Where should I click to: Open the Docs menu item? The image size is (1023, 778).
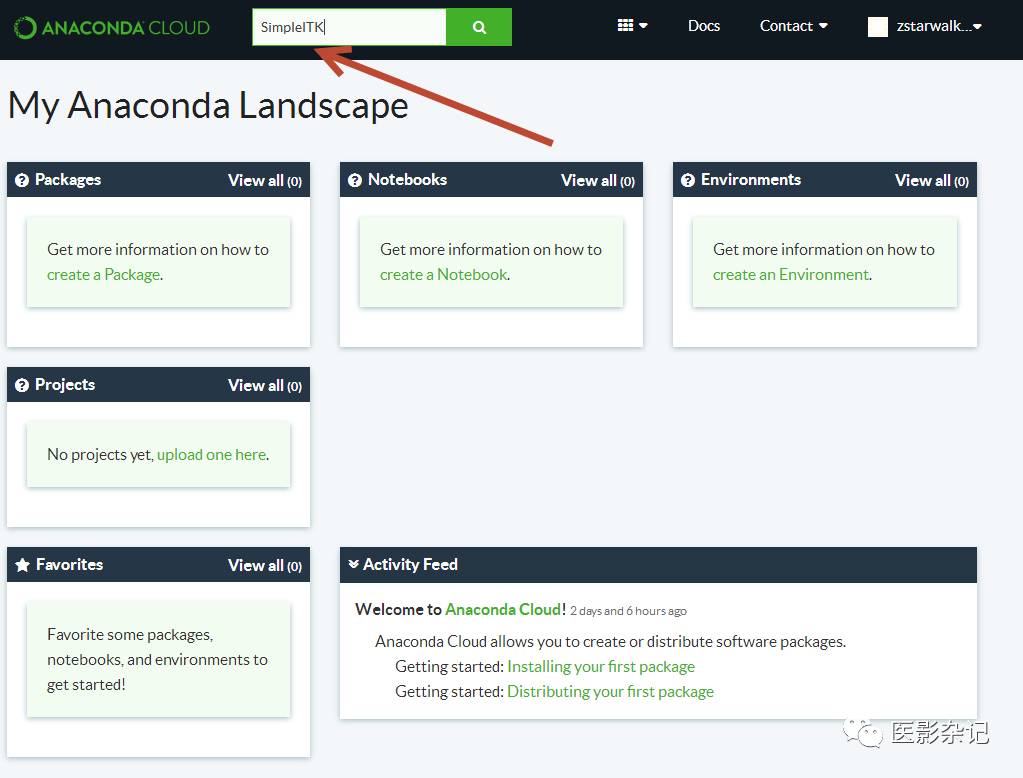coord(704,26)
